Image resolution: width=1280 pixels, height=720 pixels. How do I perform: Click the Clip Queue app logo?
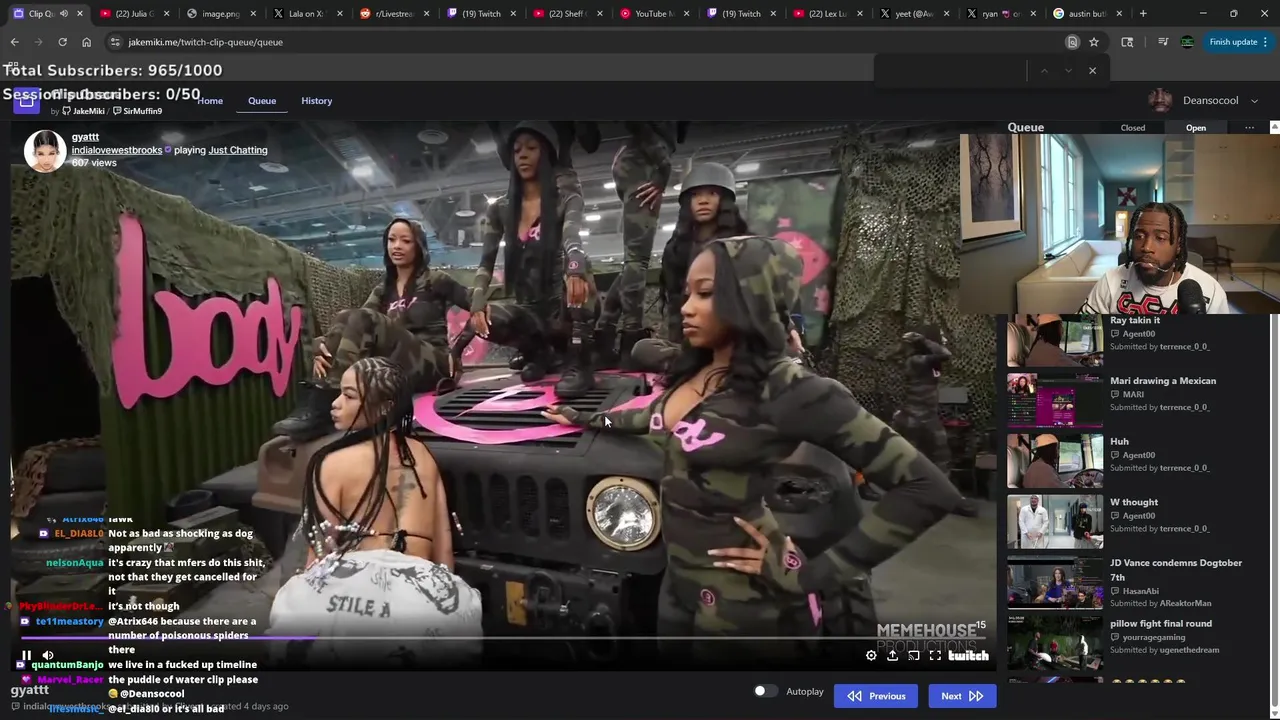[26, 100]
